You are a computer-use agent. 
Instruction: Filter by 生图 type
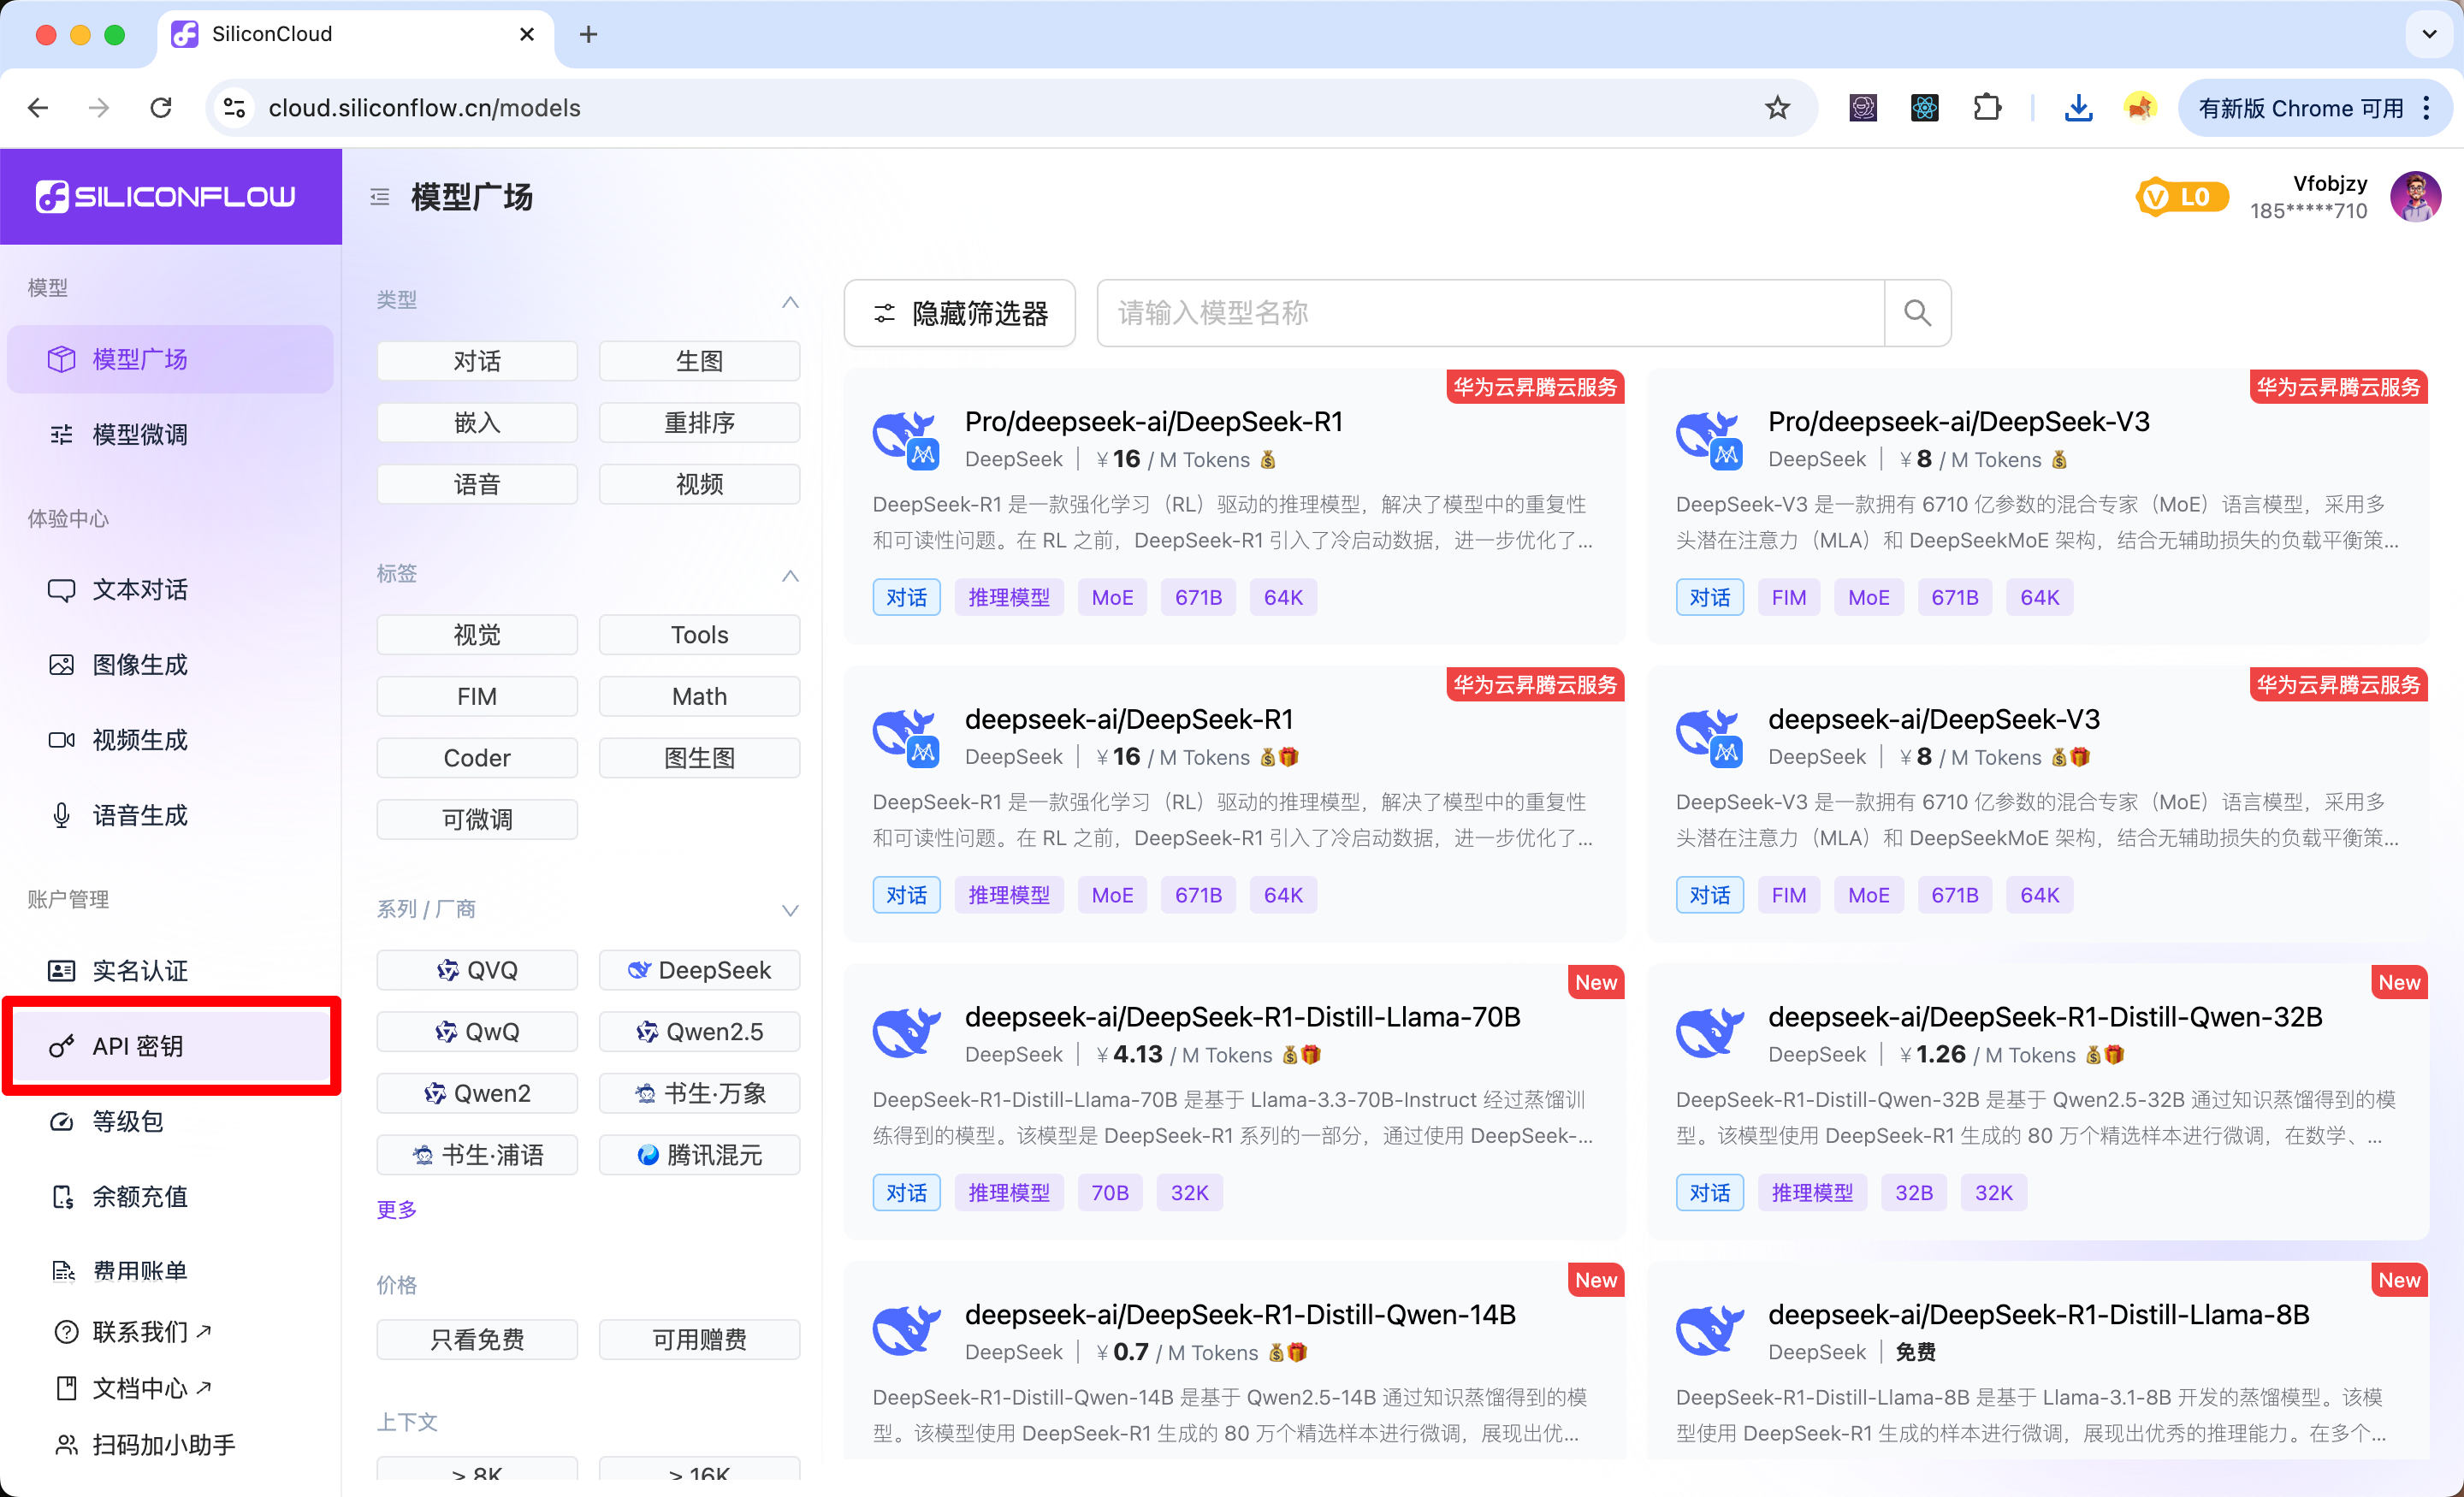coord(699,361)
